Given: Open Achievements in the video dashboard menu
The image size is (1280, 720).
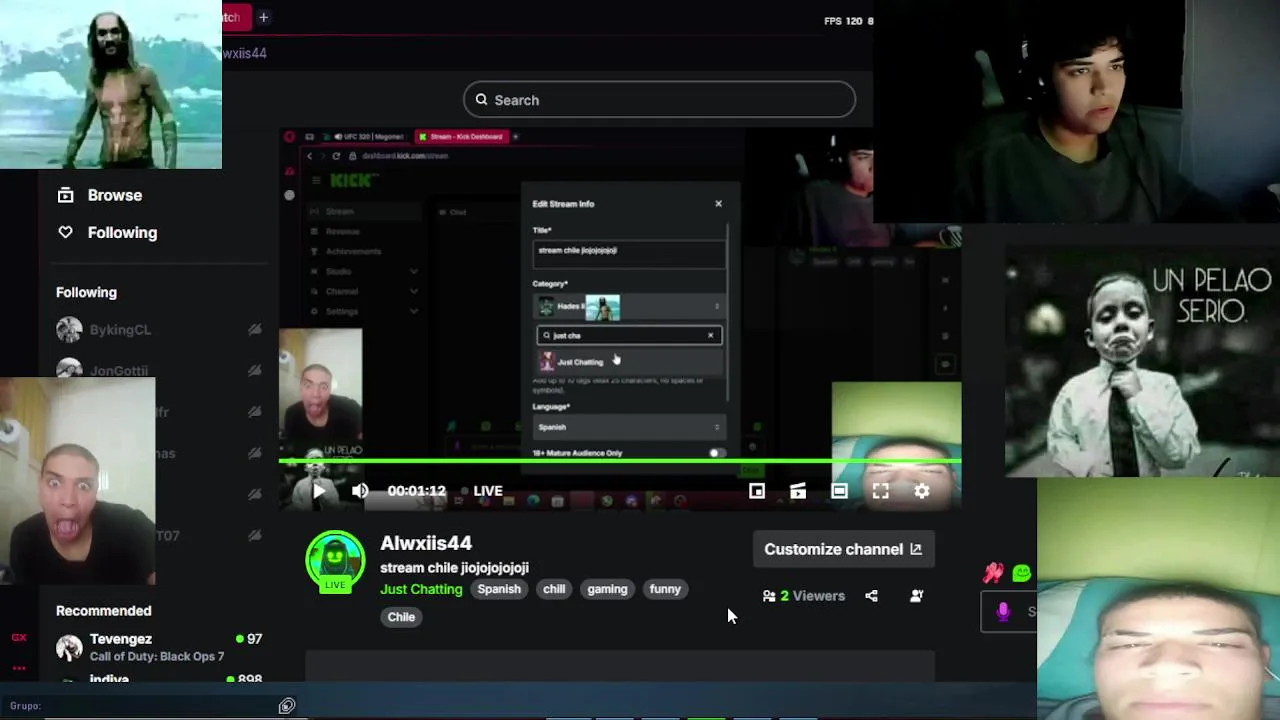Looking at the screenshot, I should (x=365, y=251).
